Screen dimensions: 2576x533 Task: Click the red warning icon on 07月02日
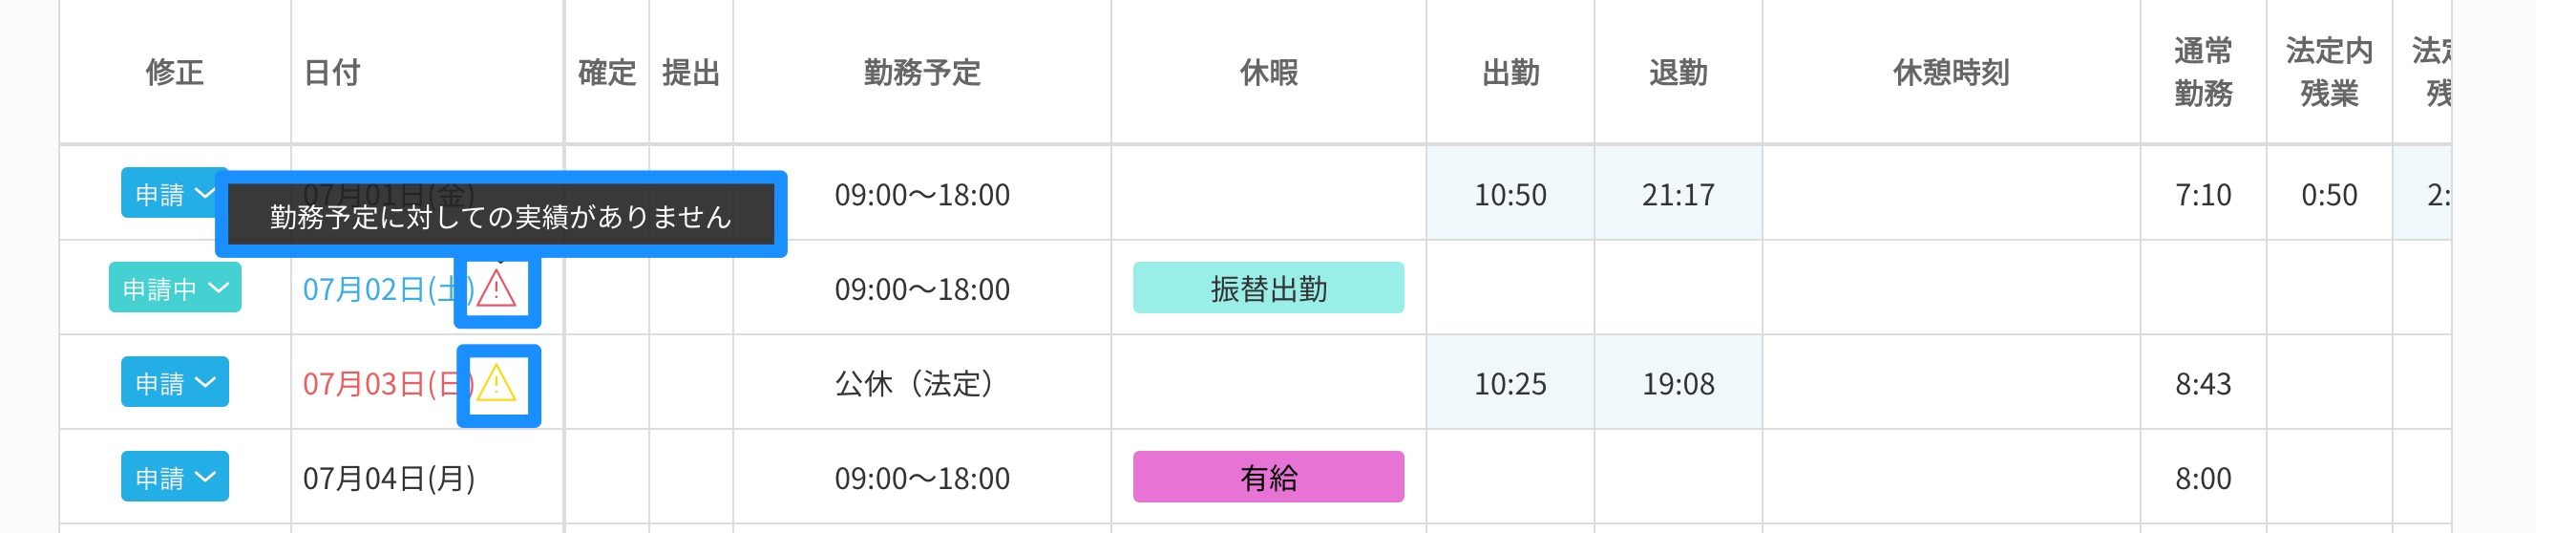[x=496, y=289]
